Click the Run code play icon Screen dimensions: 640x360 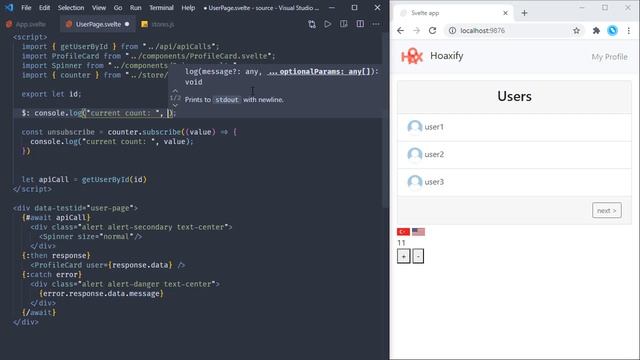[328, 24]
